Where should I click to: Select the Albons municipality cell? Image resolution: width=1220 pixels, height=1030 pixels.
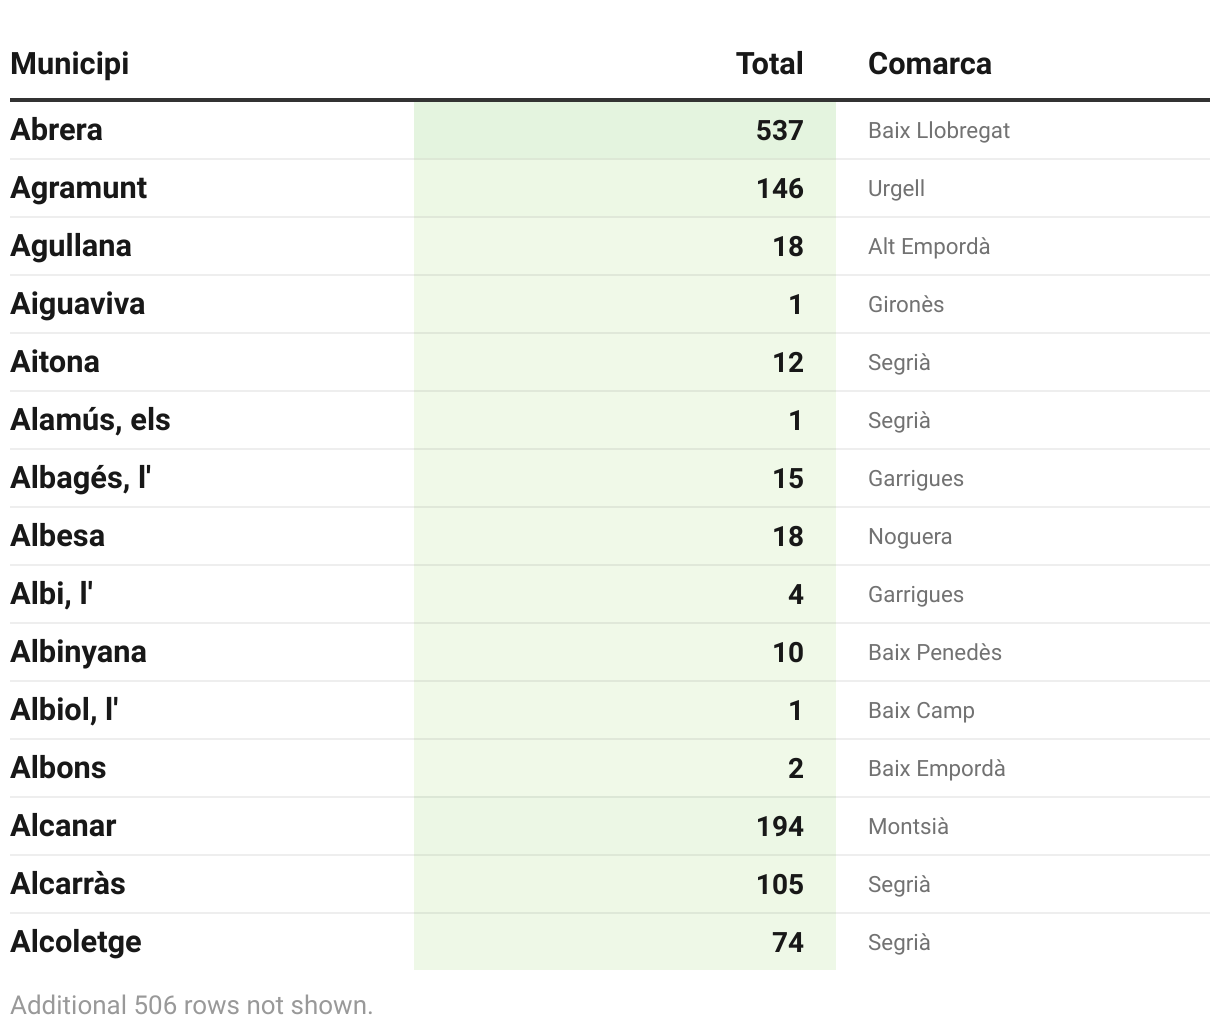coord(58,768)
